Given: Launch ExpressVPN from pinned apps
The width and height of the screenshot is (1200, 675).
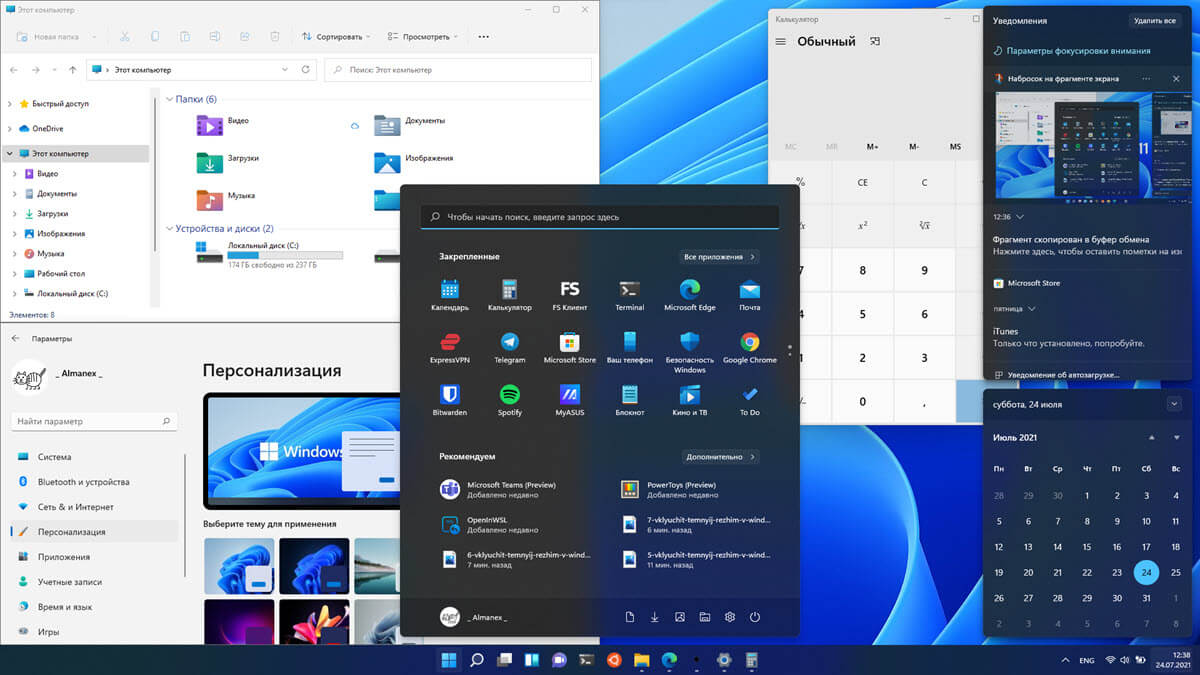Looking at the screenshot, I should coord(449,347).
